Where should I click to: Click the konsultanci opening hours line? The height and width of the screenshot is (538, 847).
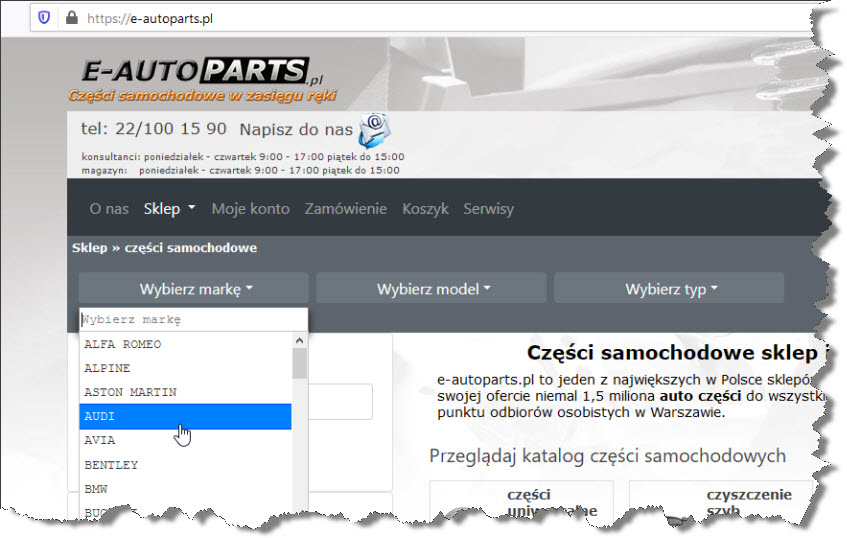coord(243,157)
